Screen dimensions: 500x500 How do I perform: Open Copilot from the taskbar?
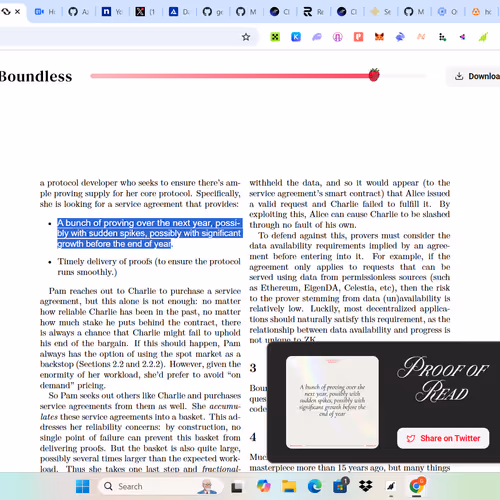coord(263,486)
